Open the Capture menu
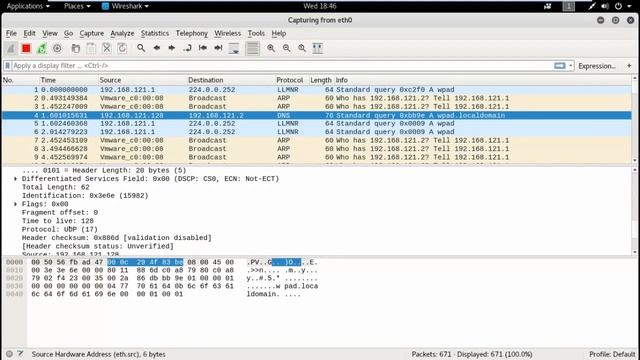This screenshot has height=360, width=640. (x=91, y=33)
